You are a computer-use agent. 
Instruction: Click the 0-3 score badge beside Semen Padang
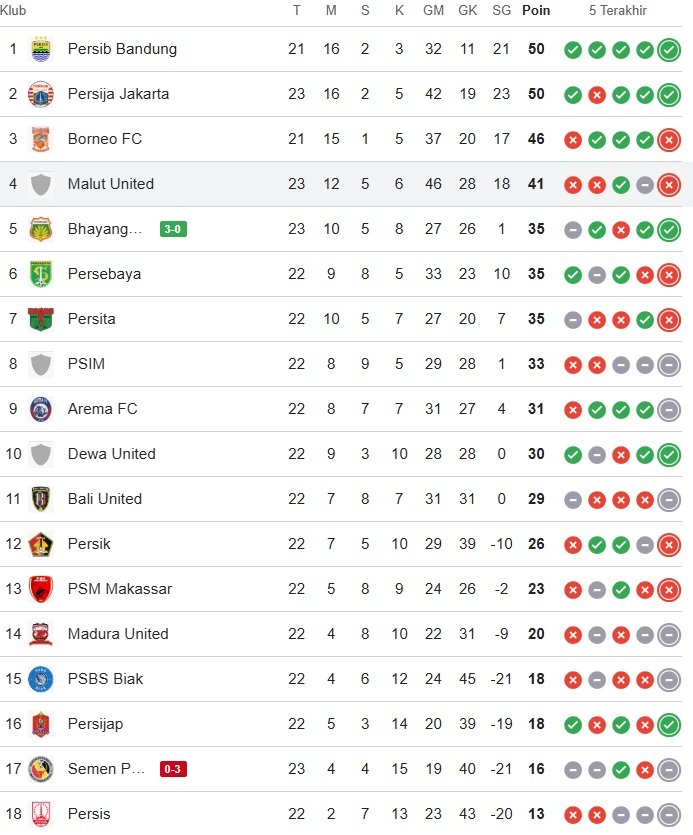click(173, 769)
